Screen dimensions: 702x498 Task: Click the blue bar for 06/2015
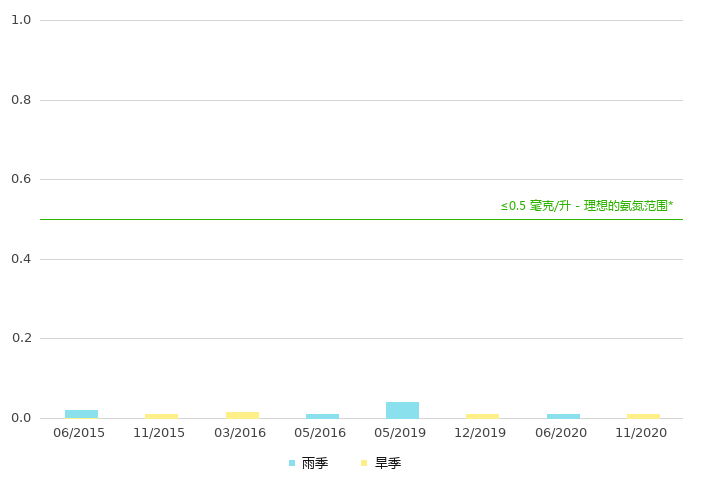tap(81, 414)
